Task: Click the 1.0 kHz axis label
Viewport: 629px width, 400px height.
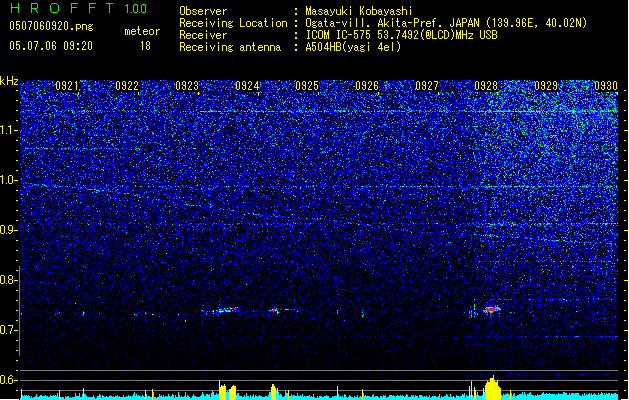Action: point(9,180)
